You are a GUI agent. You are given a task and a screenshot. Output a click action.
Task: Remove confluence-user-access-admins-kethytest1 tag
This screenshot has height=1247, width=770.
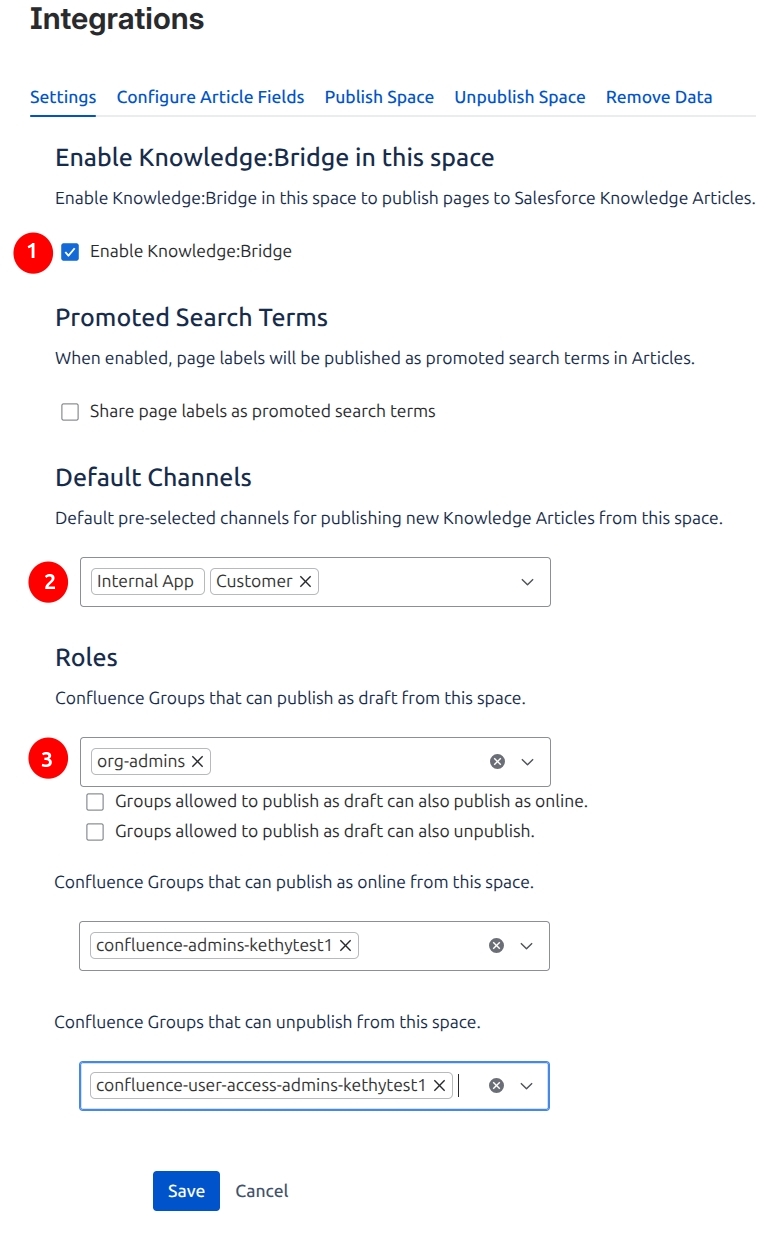click(x=439, y=1086)
